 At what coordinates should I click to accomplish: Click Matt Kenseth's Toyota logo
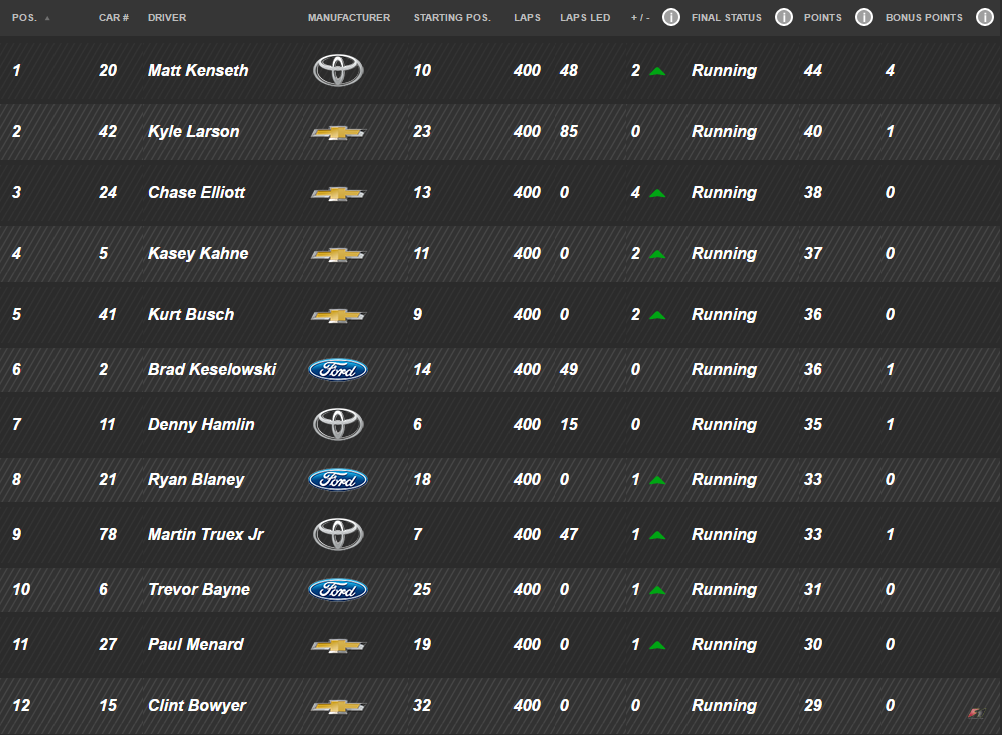tap(338, 70)
